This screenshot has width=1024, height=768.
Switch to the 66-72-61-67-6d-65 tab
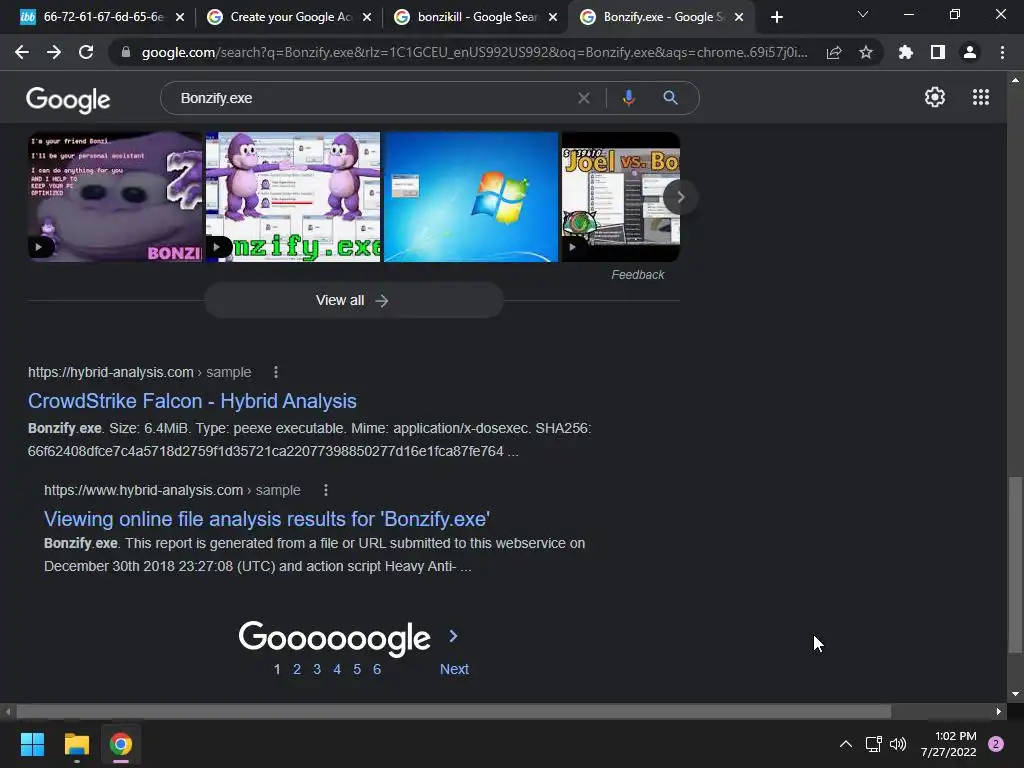coord(101,17)
